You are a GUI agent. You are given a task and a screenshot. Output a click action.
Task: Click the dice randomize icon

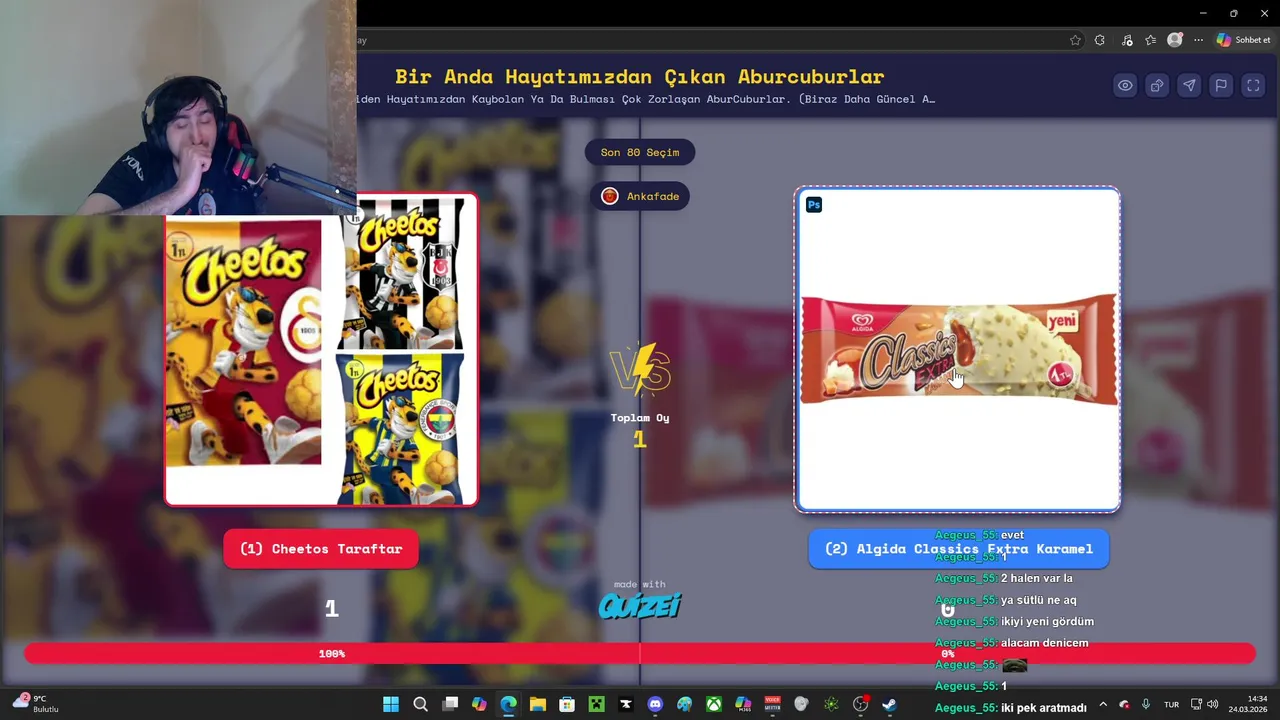pos(1157,86)
